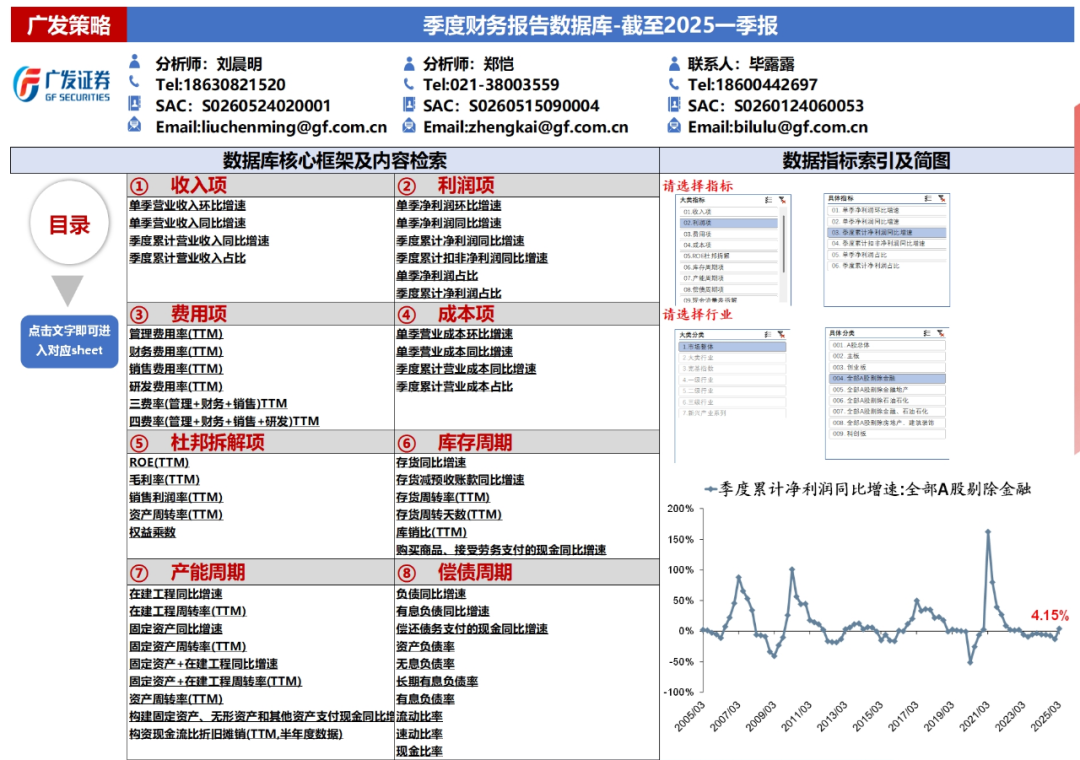Toggle multi-select on the 具体分类 slicer
The height and width of the screenshot is (760, 1080).
click(x=926, y=332)
